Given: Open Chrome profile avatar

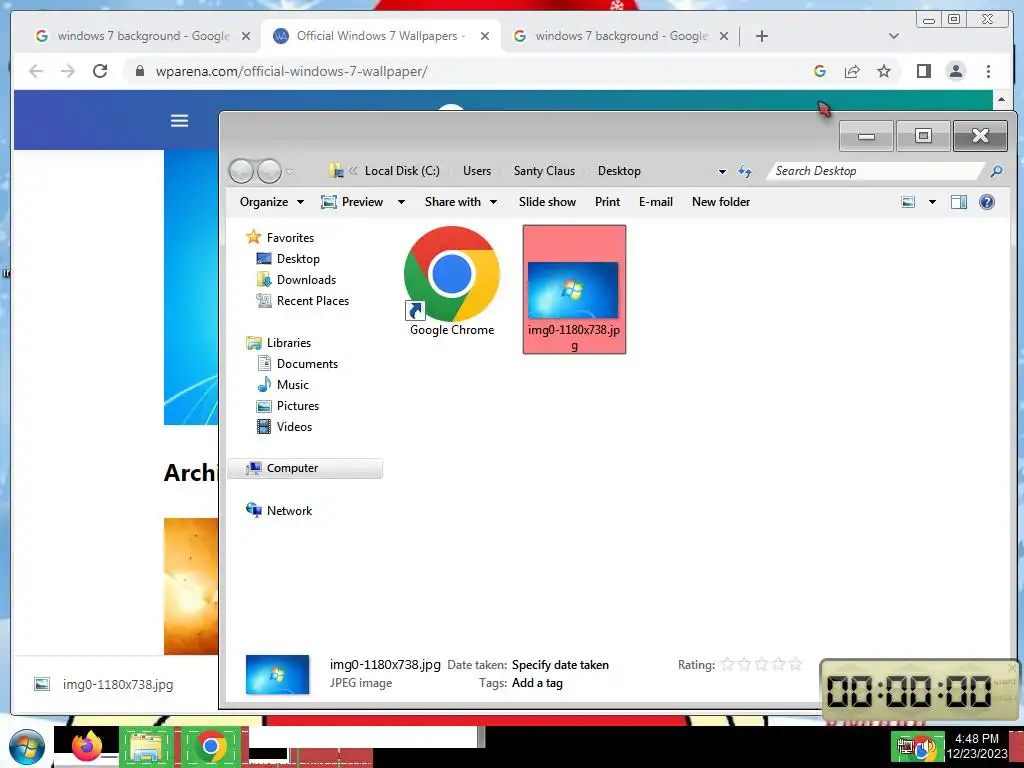Looking at the screenshot, I should point(955,71).
